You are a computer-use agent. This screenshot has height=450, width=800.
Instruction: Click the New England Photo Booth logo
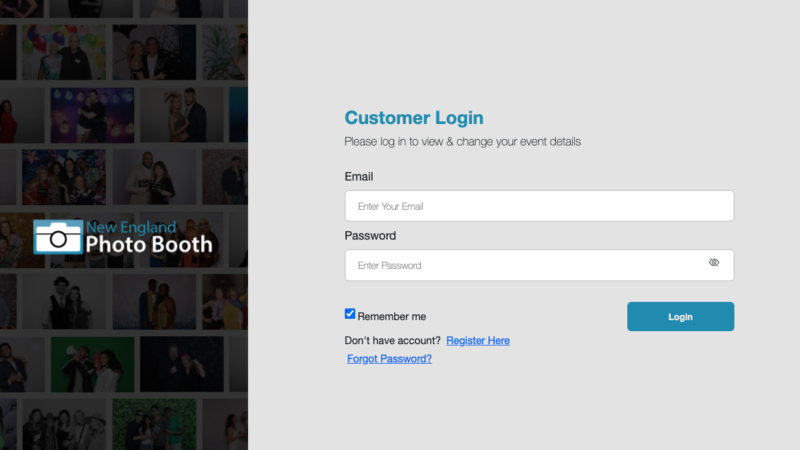[123, 237]
